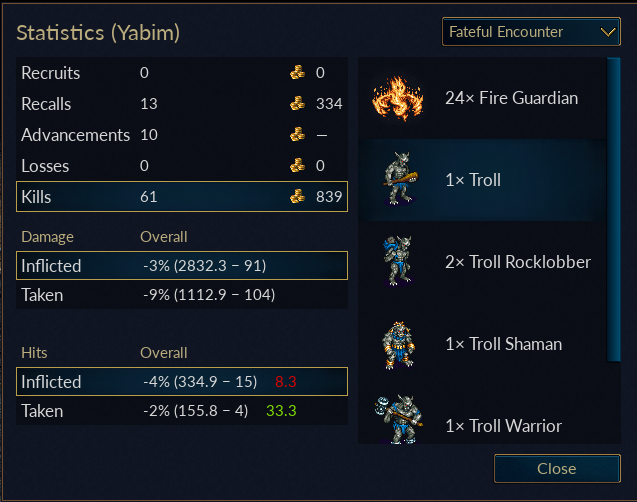Select the Hits Inflicted row

tap(182, 381)
